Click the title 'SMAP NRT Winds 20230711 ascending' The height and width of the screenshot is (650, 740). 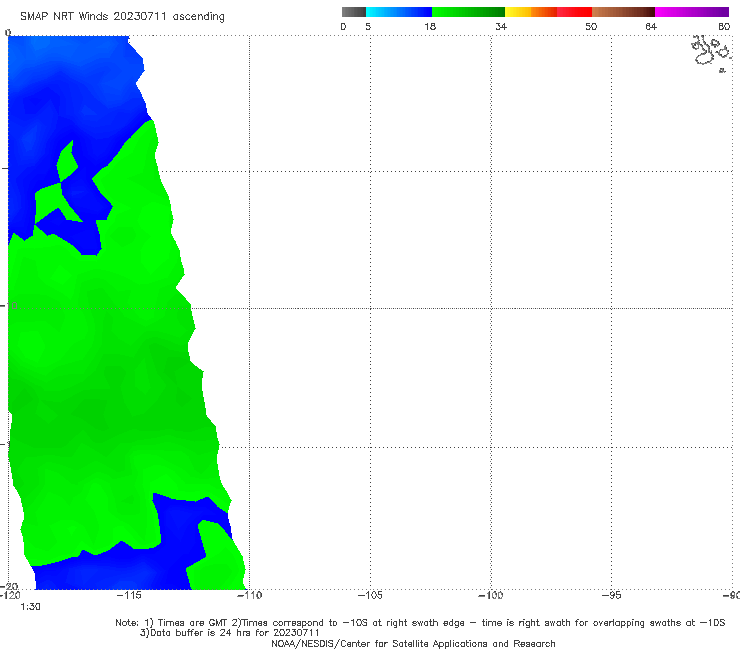122,16
